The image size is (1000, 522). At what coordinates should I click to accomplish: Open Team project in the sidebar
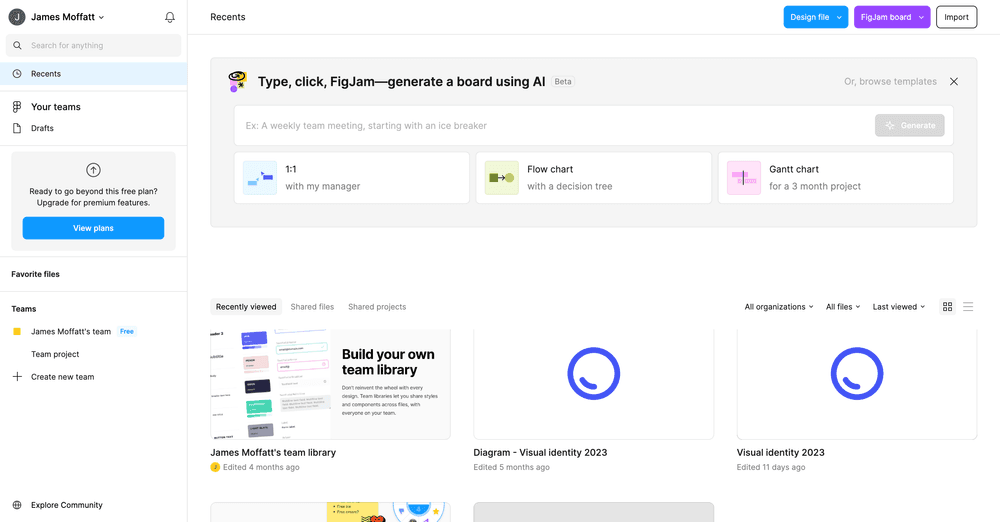(55, 354)
